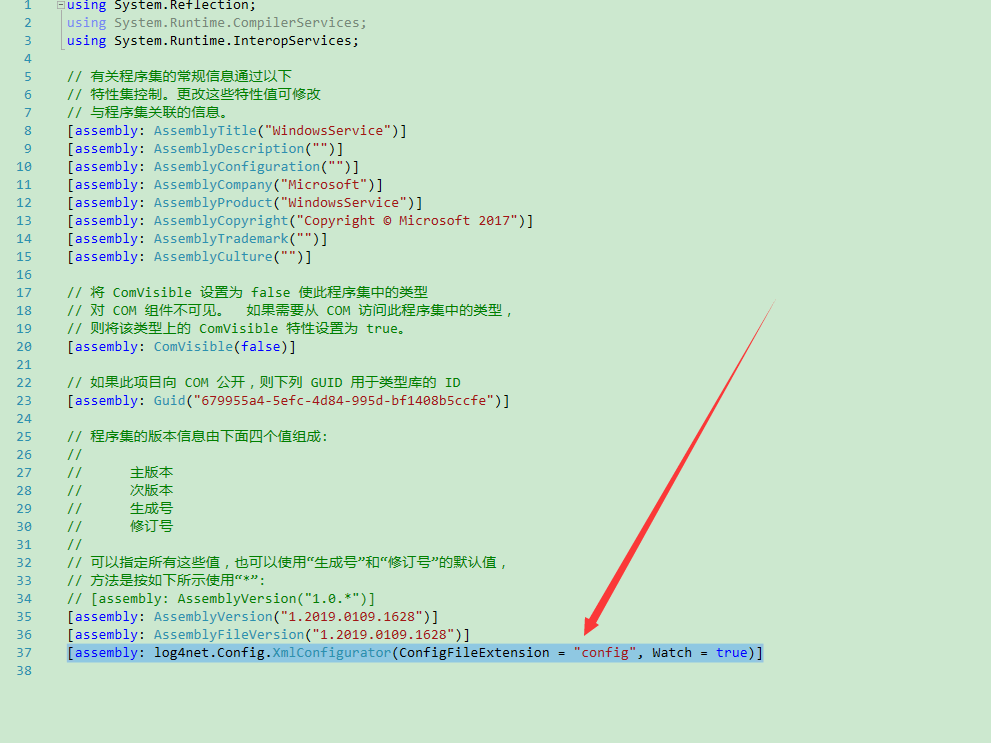Click AssemblyVersion attribute on line 35
Viewport: 991px width, 743px height.
pyautogui.click(x=213, y=617)
